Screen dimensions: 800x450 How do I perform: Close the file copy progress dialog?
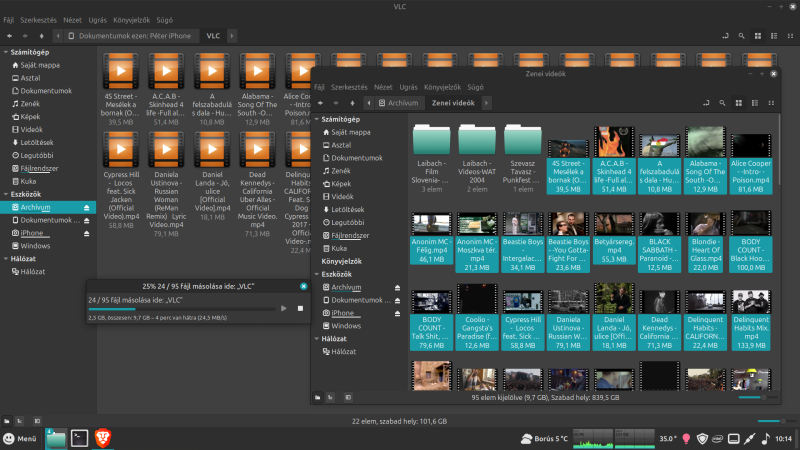304,286
